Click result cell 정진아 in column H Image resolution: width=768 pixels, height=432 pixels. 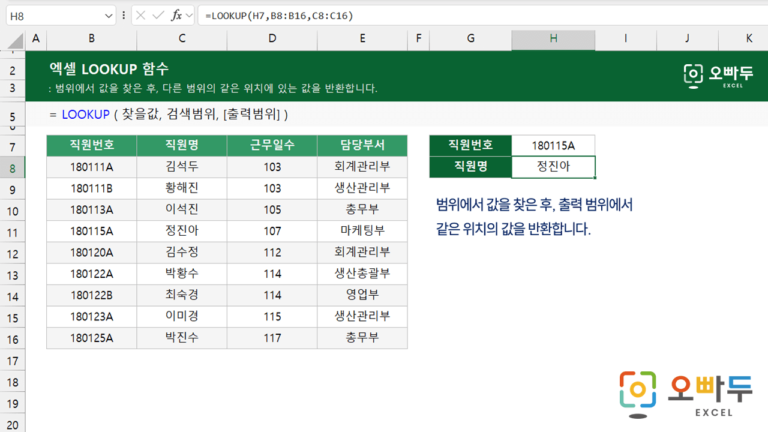coord(553,167)
